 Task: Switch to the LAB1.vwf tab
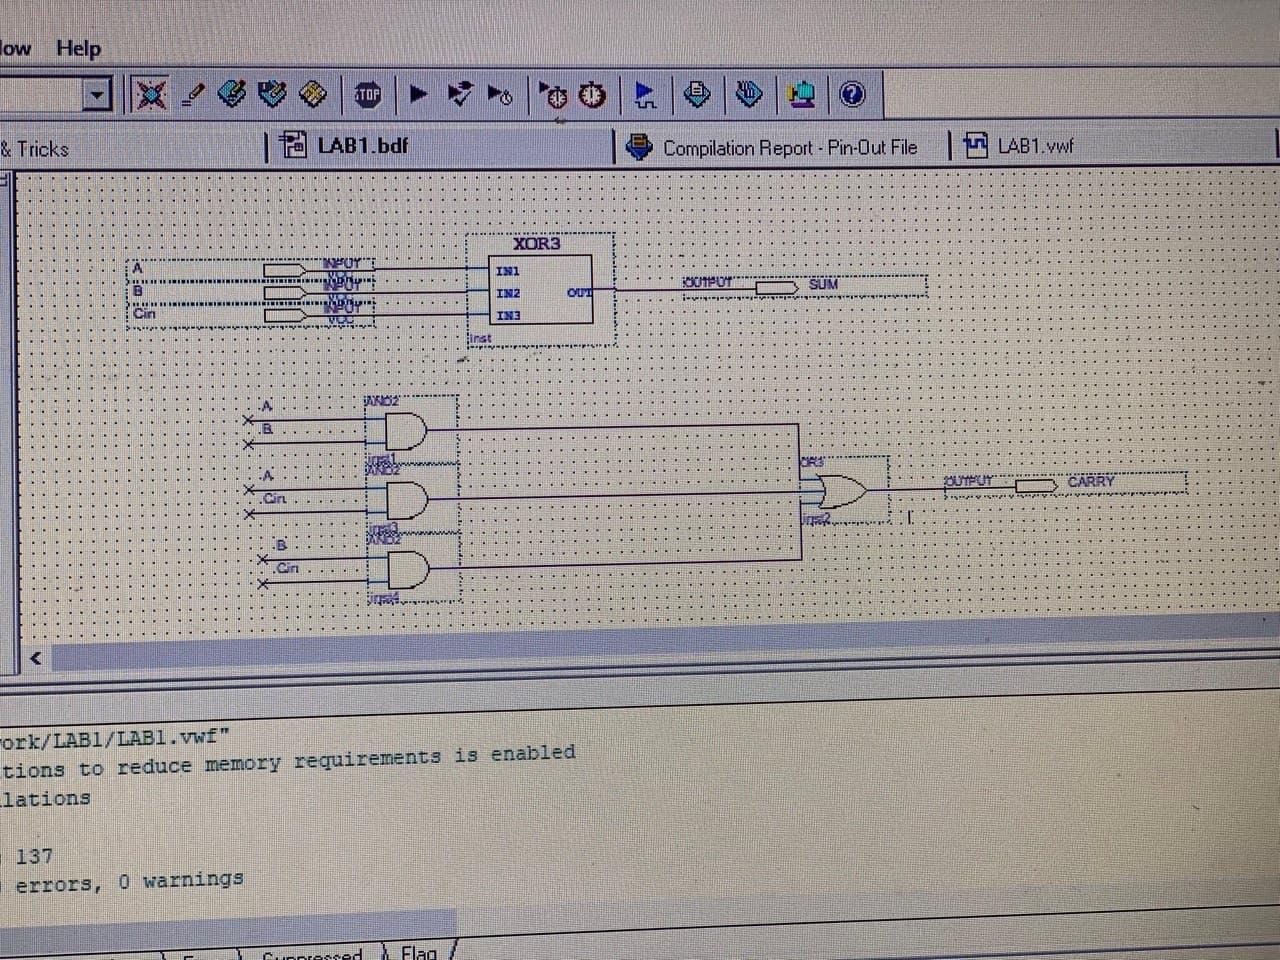[1035, 145]
